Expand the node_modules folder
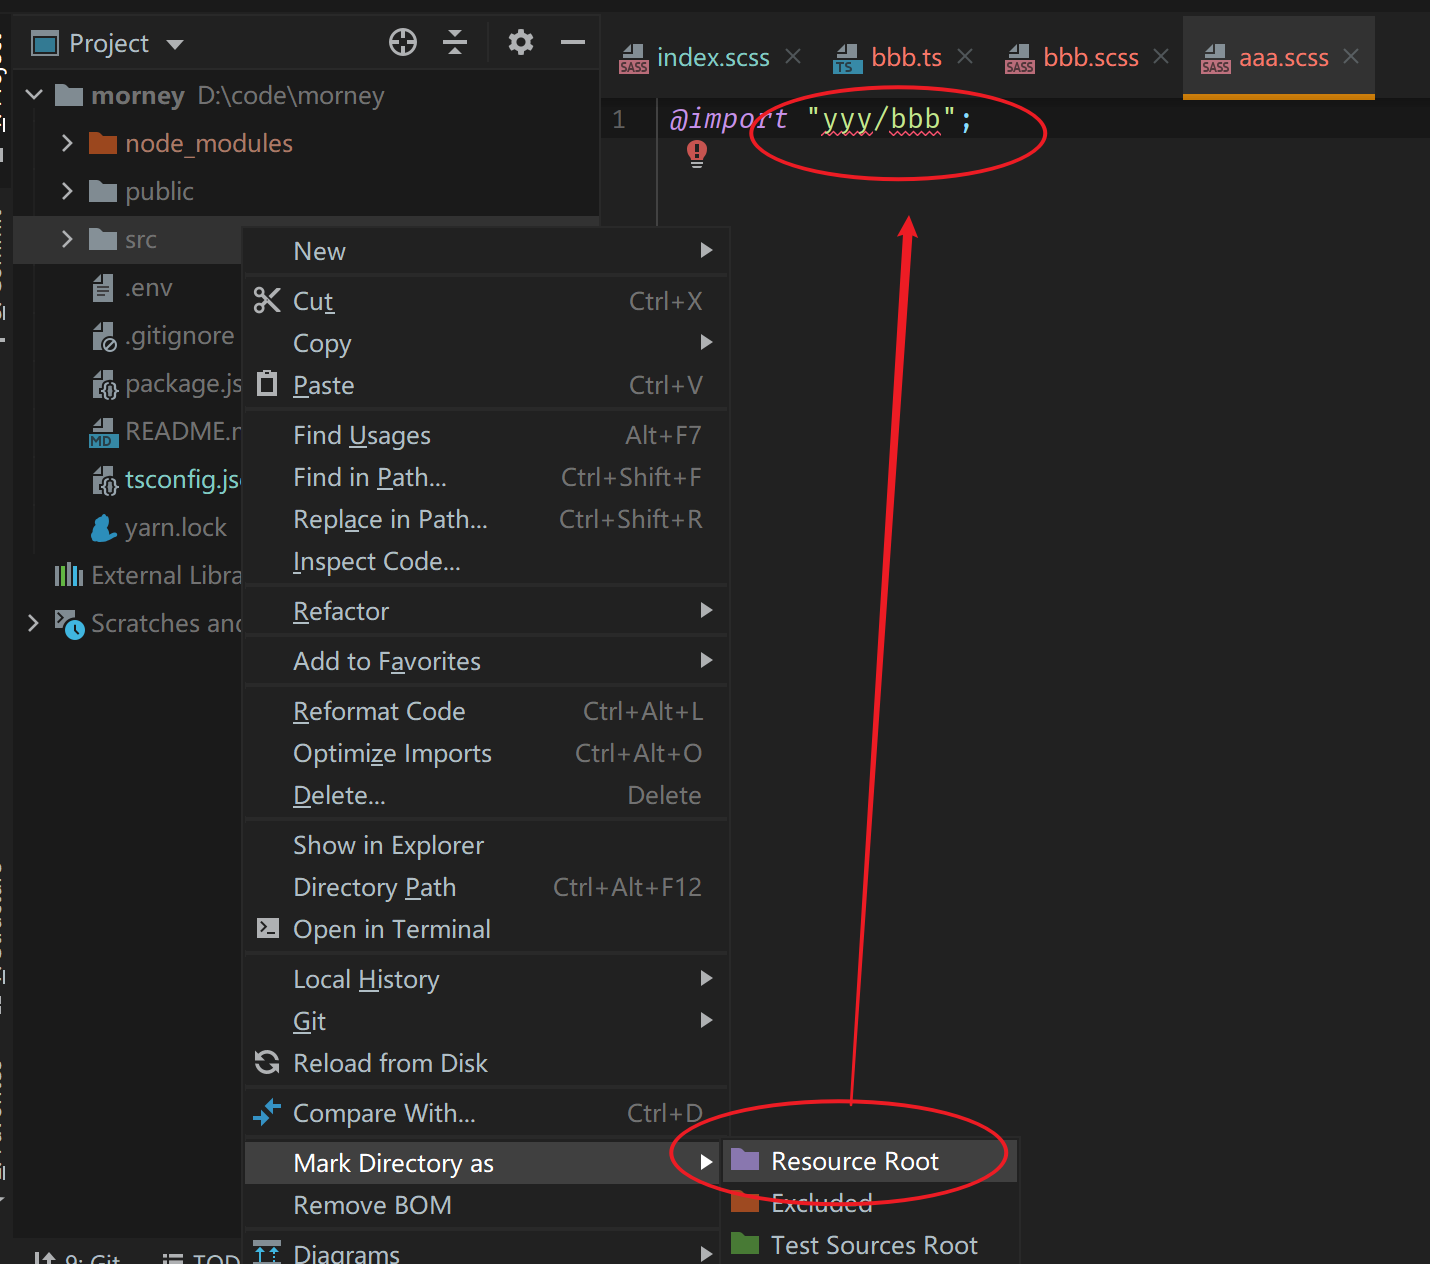Viewport: 1430px width, 1264px height. pyautogui.click(x=67, y=143)
